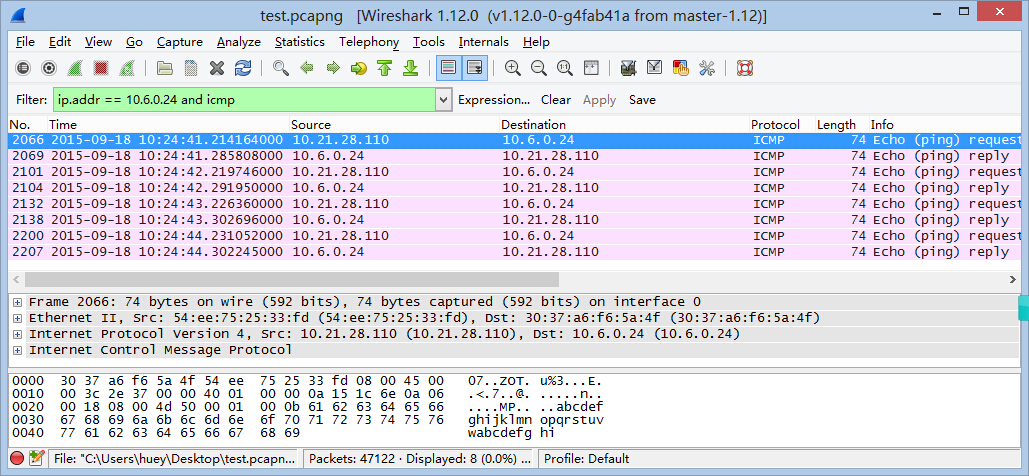1029x476 pixels.
Task: Open the Internals menu
Action: [484, 42]
